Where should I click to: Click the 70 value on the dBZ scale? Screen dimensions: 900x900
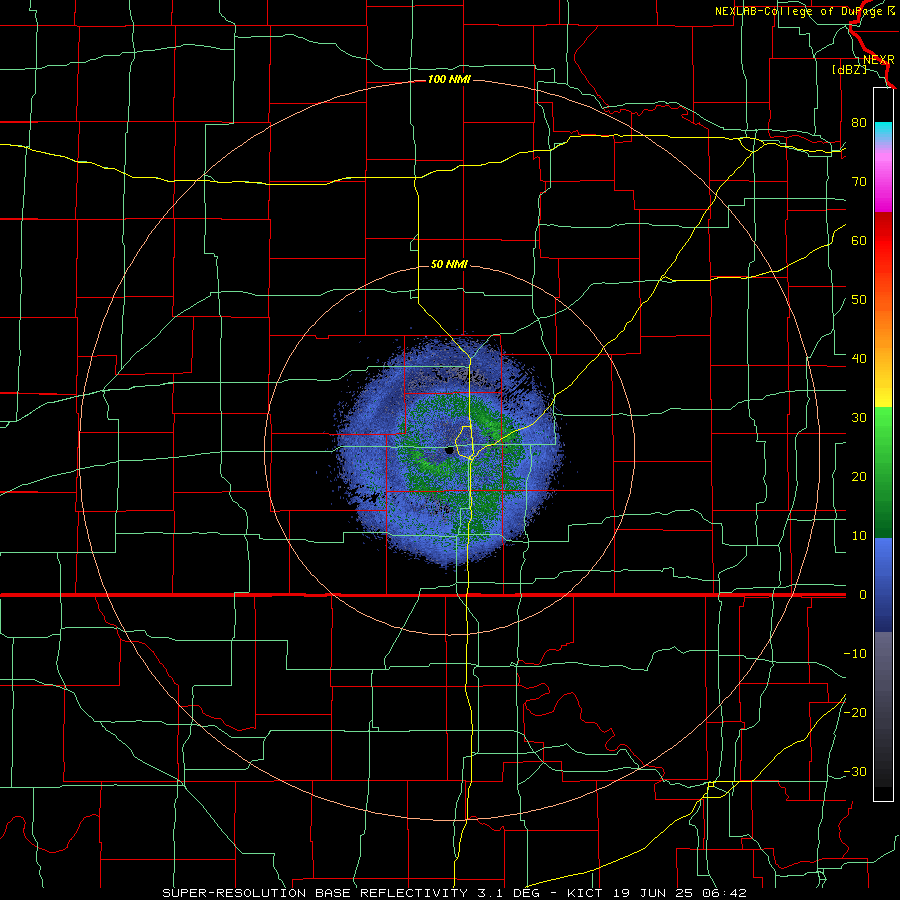click(859, 181)
